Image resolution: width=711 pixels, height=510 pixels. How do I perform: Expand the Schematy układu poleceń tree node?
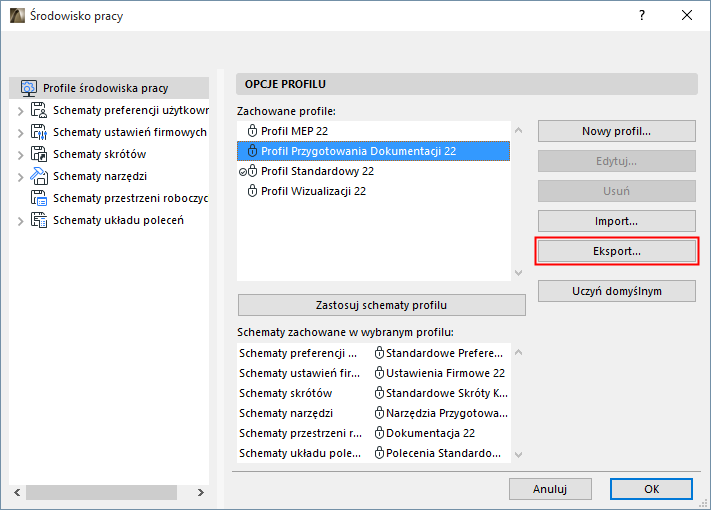pos(20,220)
